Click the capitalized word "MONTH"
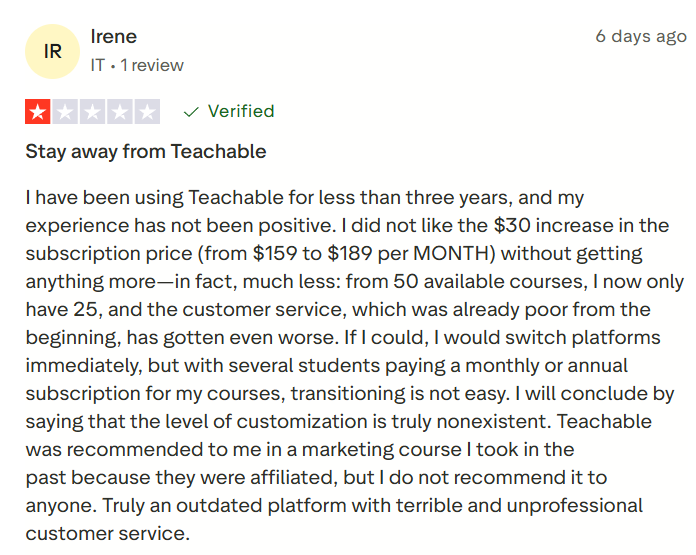 click(x=444, y=253)
